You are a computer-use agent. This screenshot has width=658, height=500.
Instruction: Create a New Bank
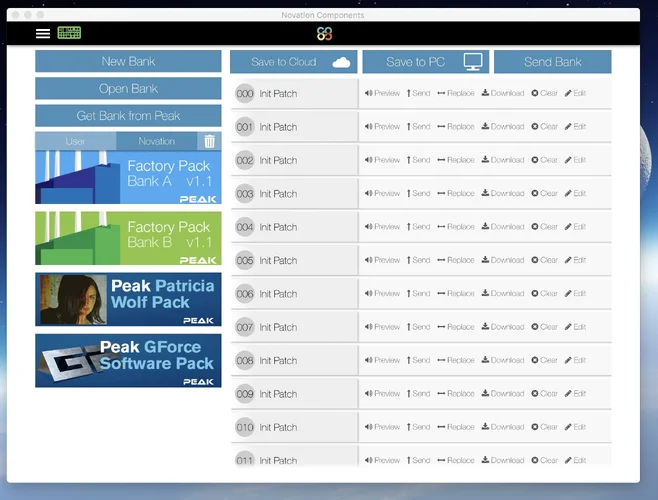pos(128,61)
